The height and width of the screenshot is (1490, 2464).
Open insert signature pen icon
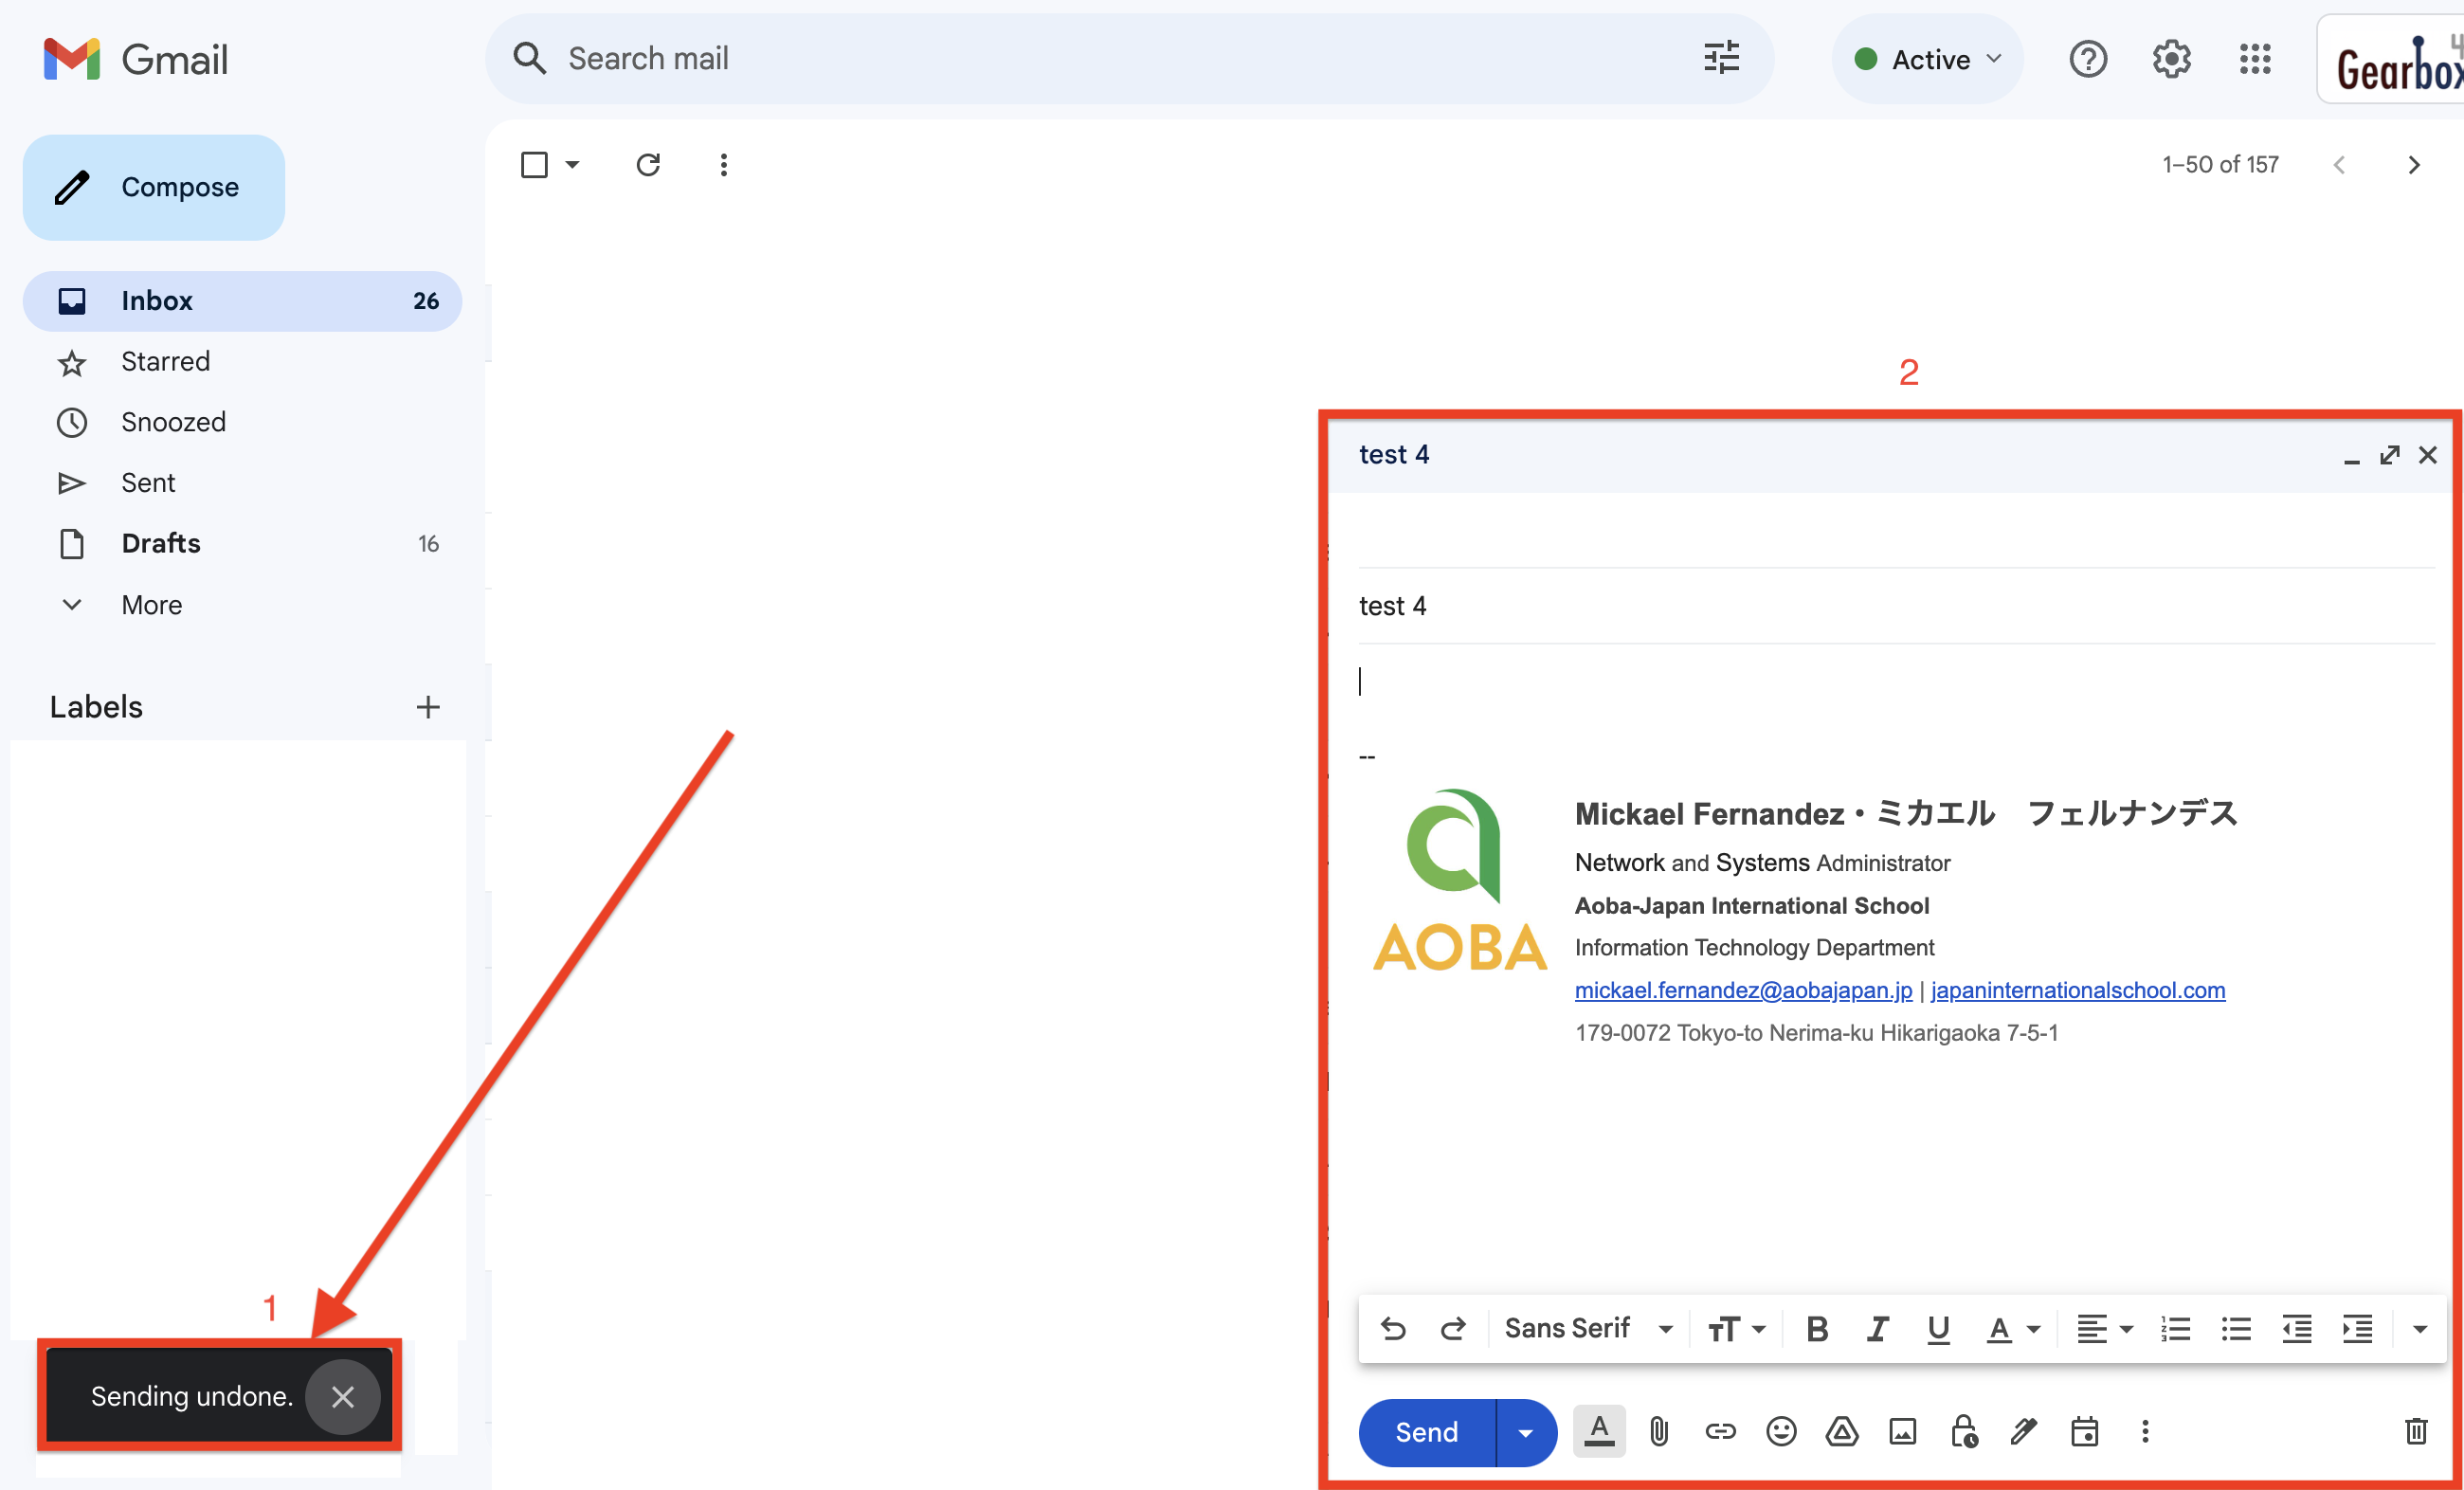[x=2024, y=1432]
